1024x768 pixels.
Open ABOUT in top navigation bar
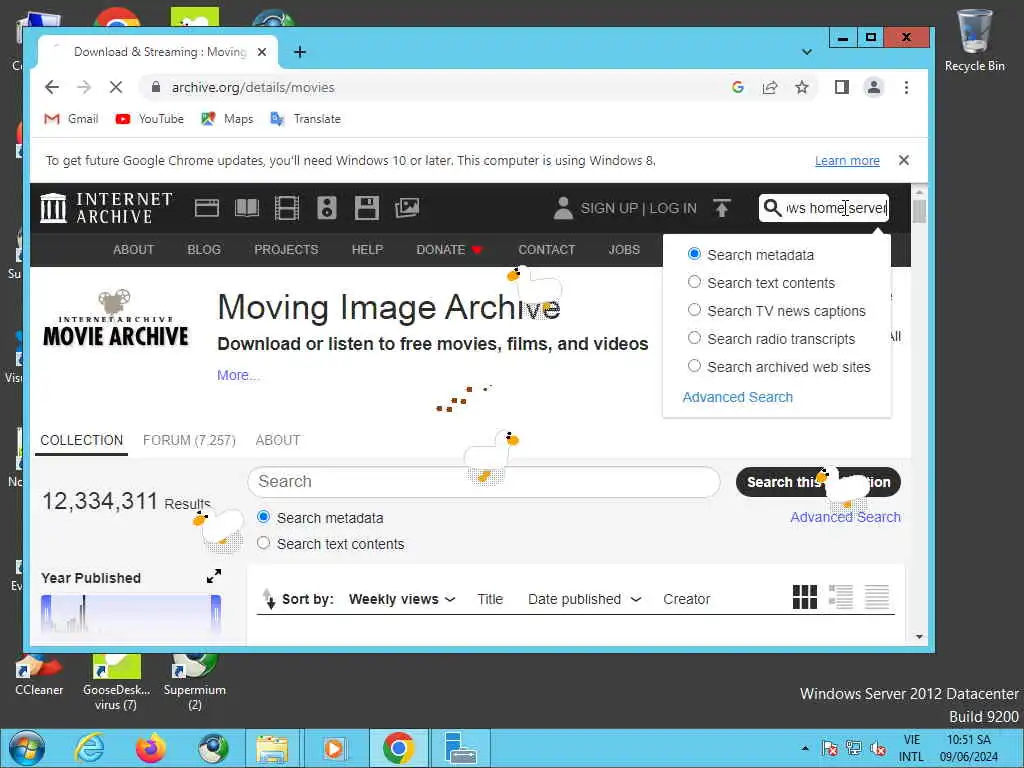(133, 249)
